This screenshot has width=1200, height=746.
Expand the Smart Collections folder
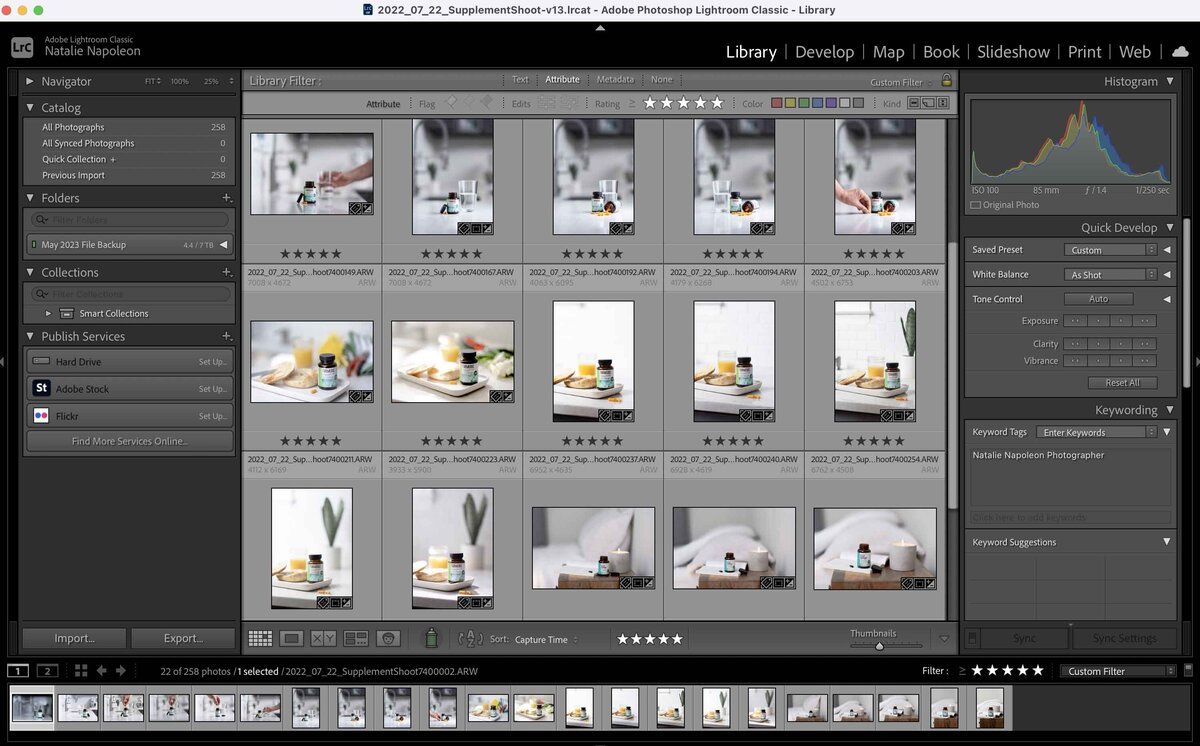coord(48,313)
